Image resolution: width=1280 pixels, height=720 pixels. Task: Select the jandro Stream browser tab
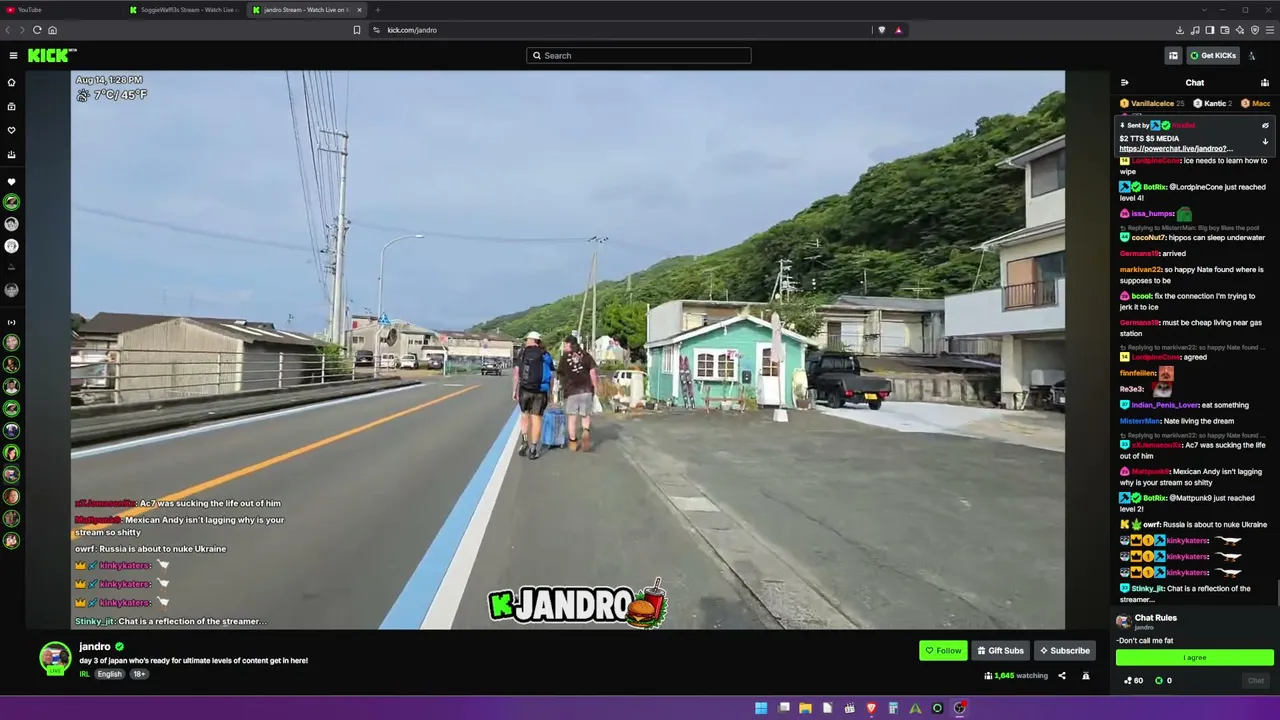pyautogui.click(x=308, y=10)
